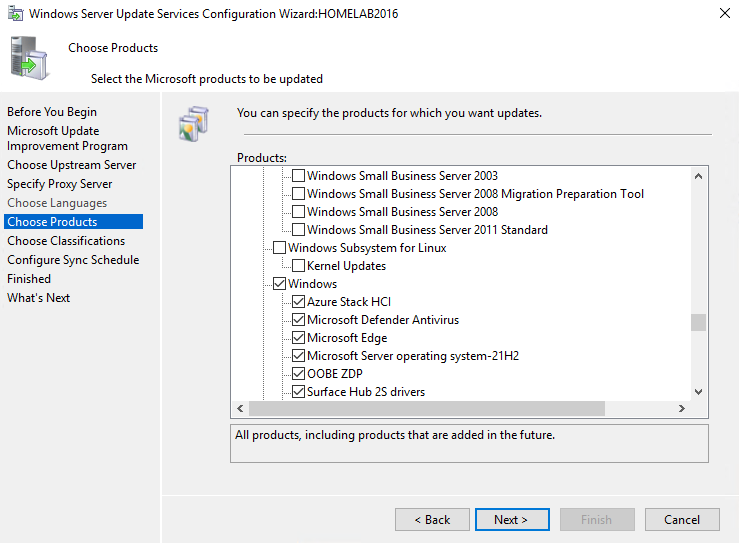Uncheck the Windows parent category

279,283
